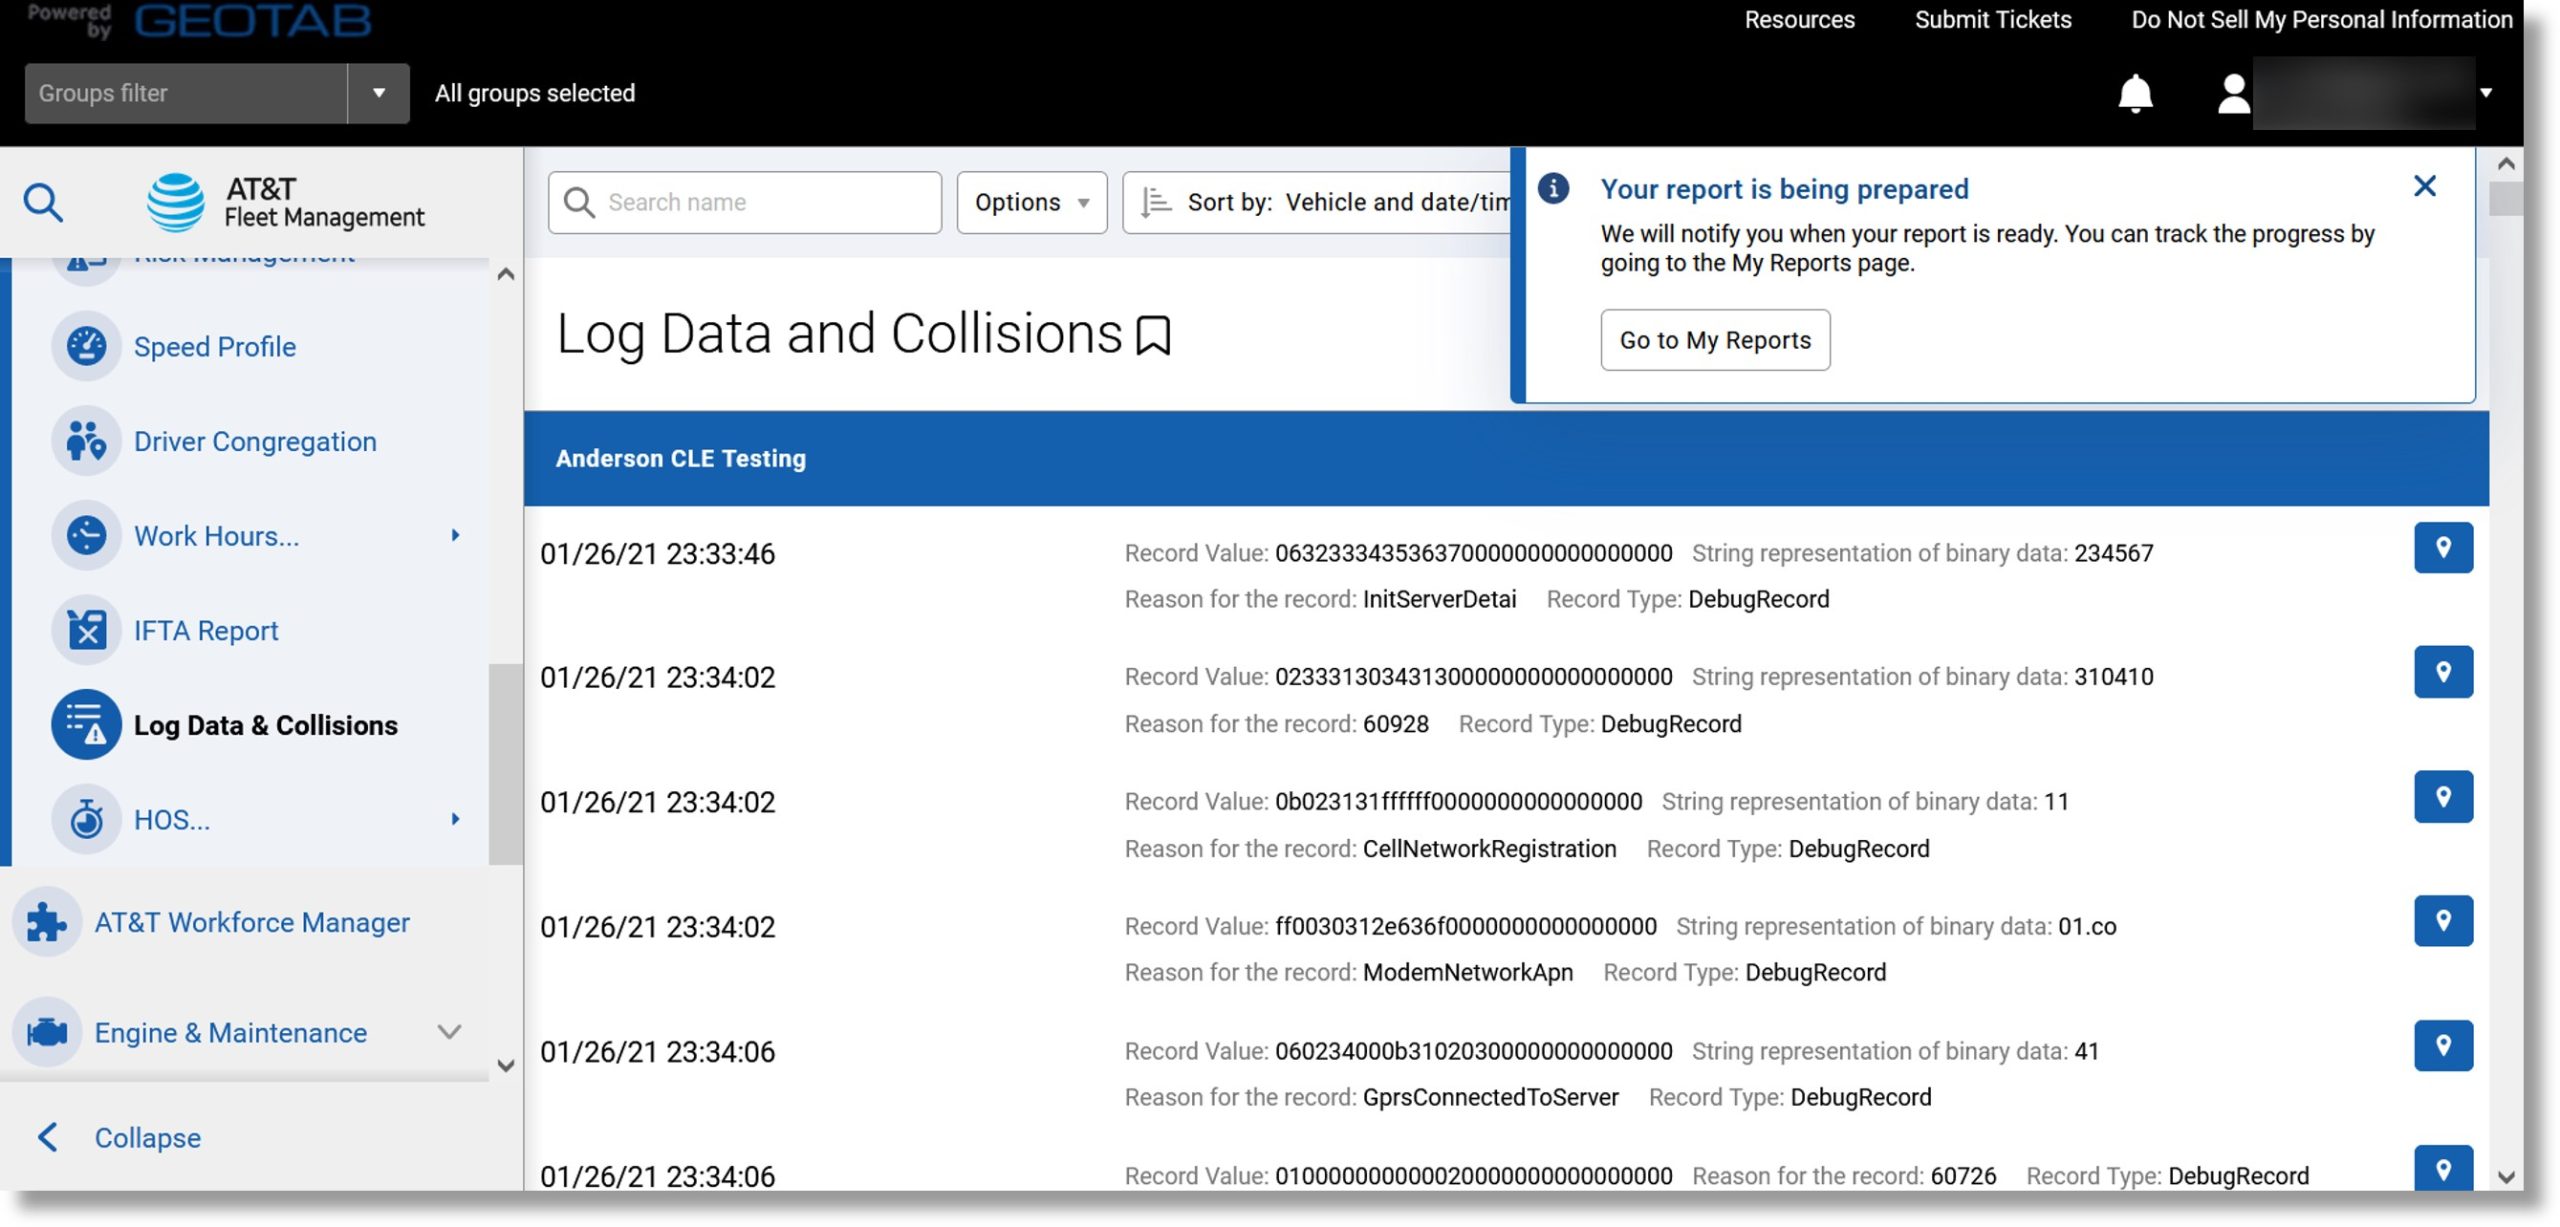The height and width of the screenshot is (1227, 2560).
Task: Click the main page scrollbar thumb
Action: coord(2505,198)
